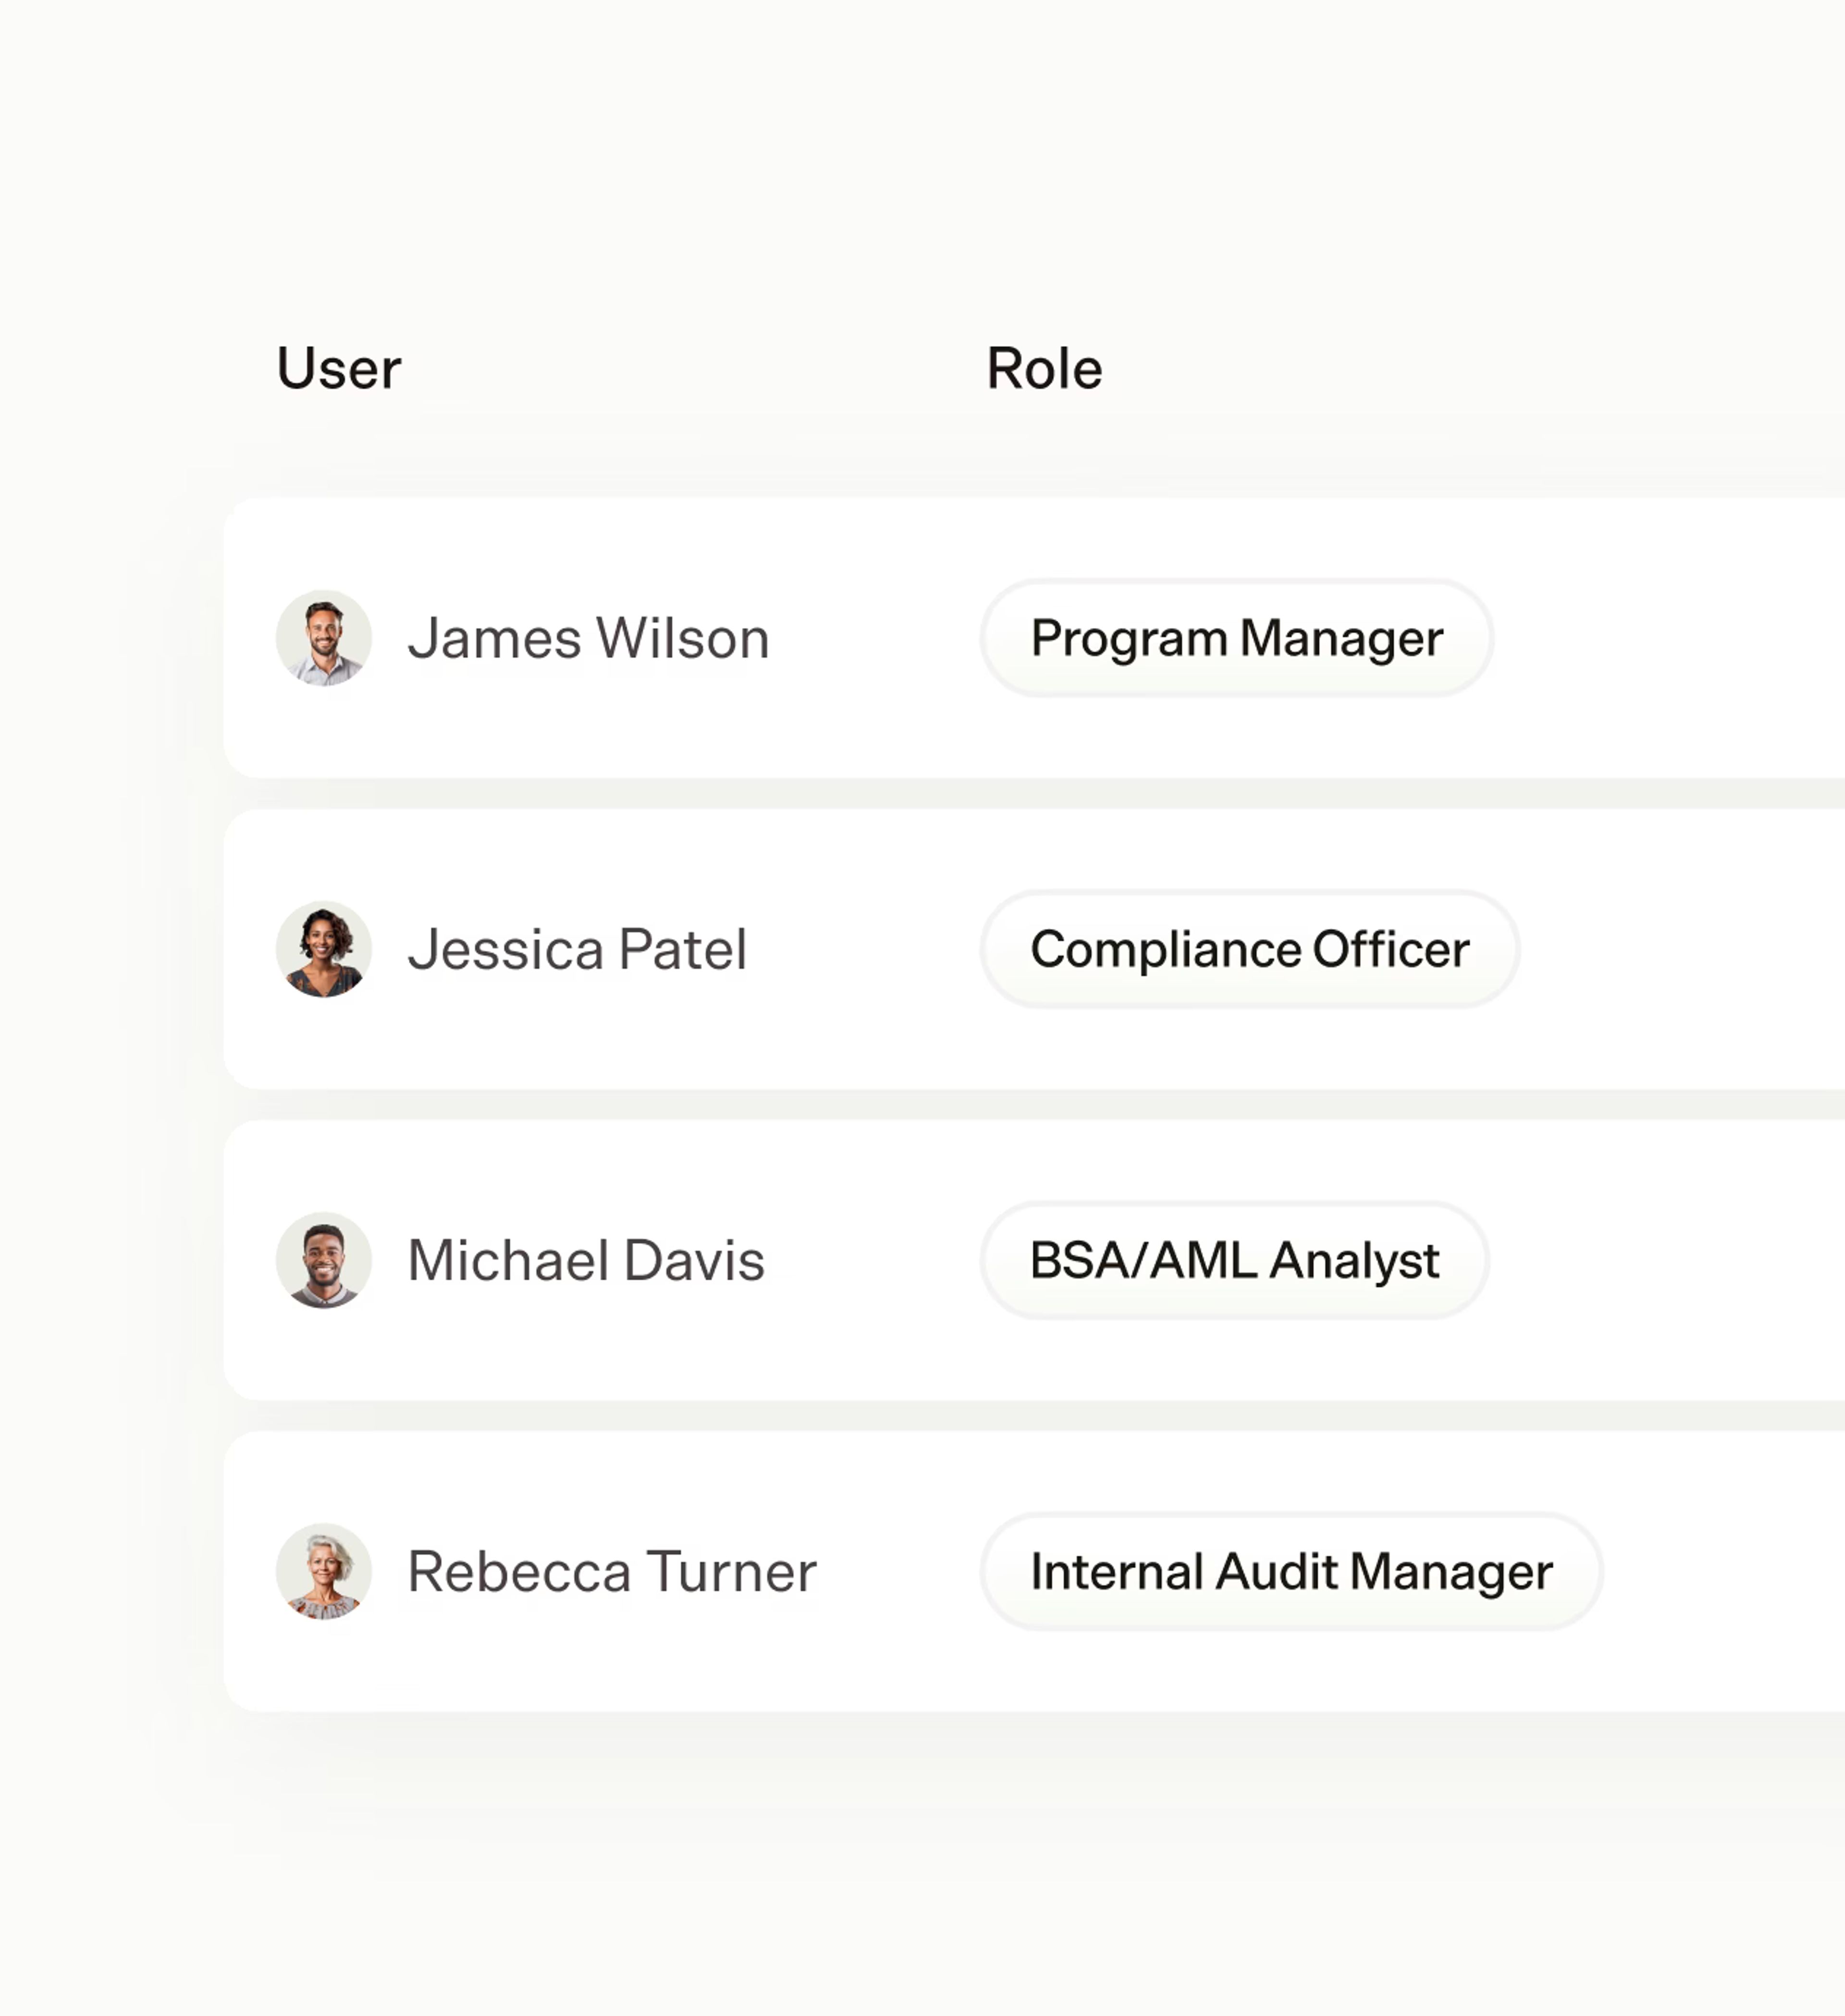Screen dimensions: 1845x2016
Task: Open Rebecca Turner's avatar picture
Action: tap(323, 1571)
